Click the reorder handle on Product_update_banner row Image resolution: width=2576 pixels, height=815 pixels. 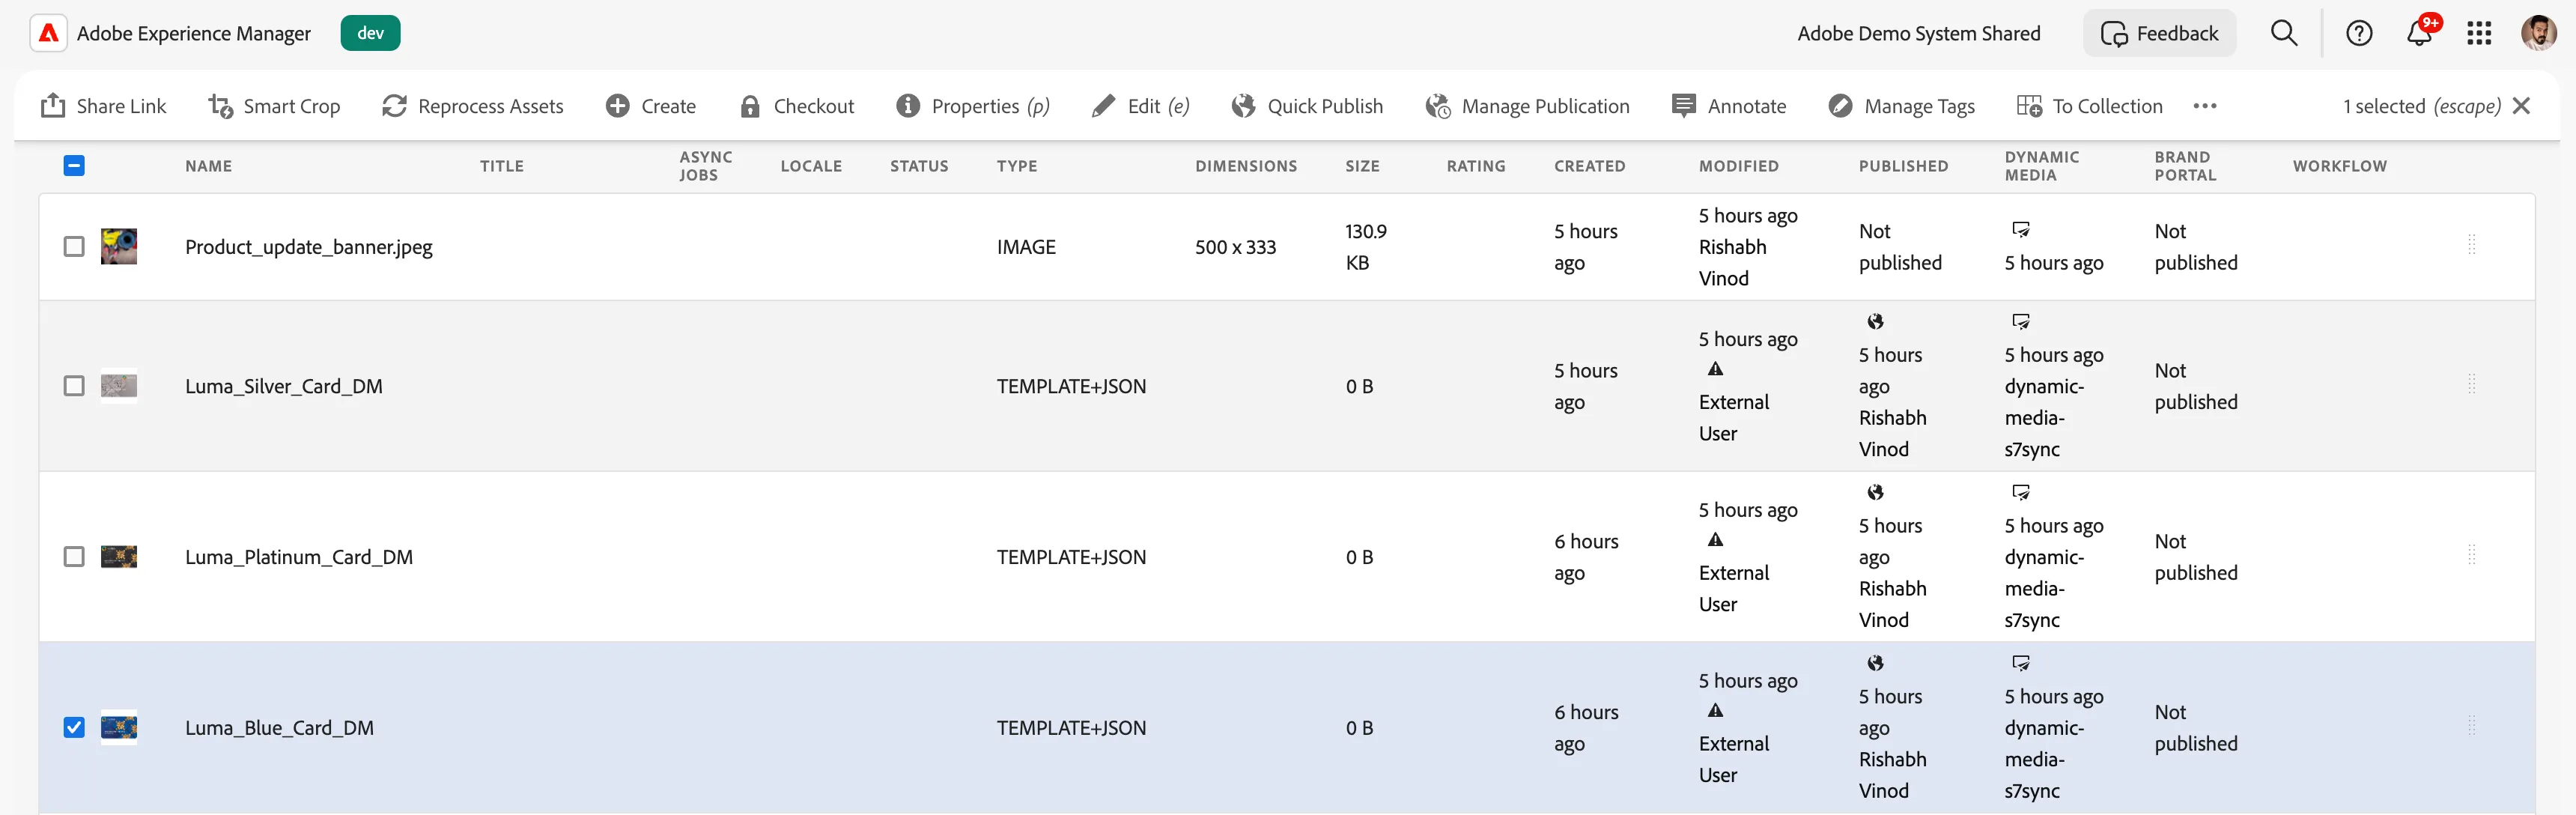pyautogui.click(x=2471, y=244)
